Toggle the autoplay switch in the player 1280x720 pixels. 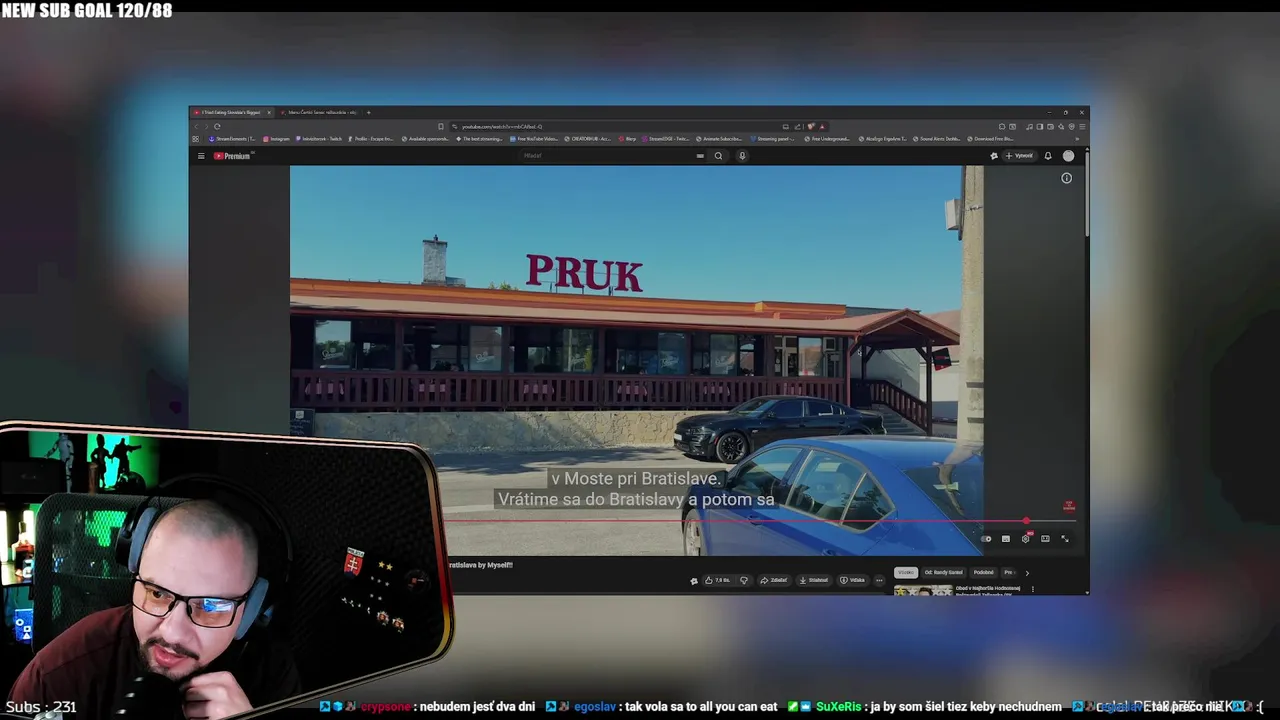pyautogui.click(x=986, y=539)
